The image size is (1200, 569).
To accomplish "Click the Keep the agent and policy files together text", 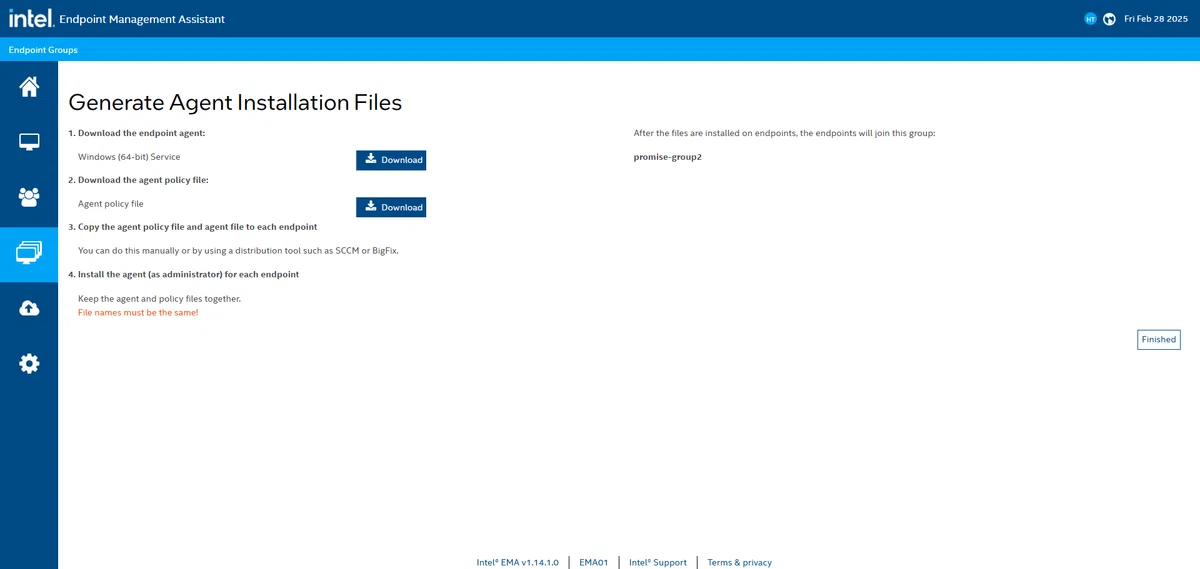I will pos(159,299).
